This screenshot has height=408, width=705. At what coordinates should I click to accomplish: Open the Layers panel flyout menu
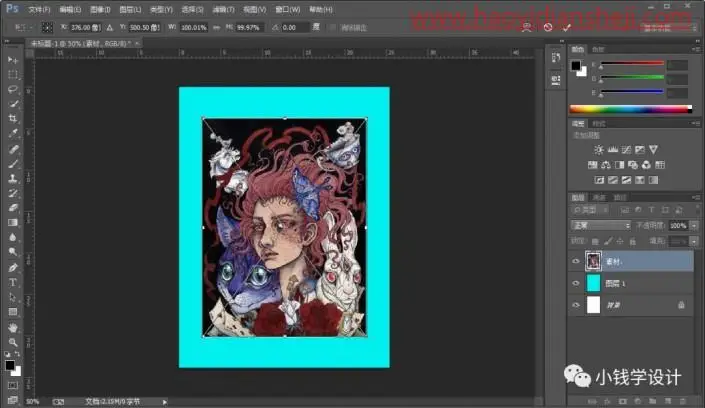pyautogui.click(x=696, y=197)
